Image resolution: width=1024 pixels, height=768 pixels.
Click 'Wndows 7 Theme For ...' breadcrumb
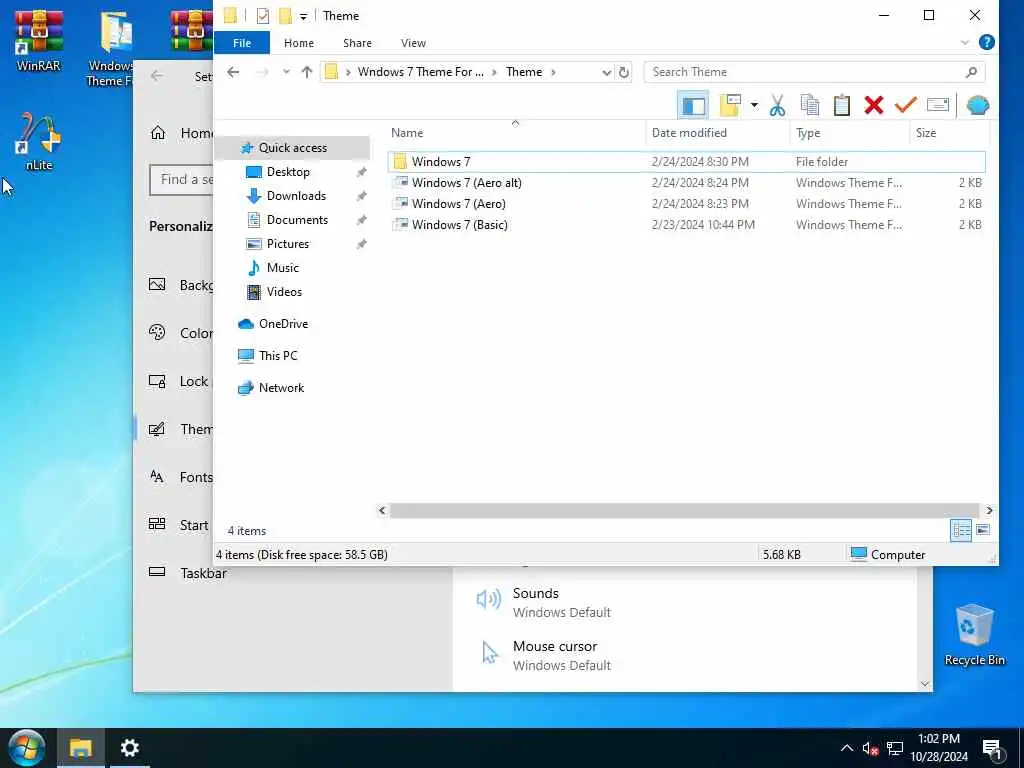click(421, 72)
